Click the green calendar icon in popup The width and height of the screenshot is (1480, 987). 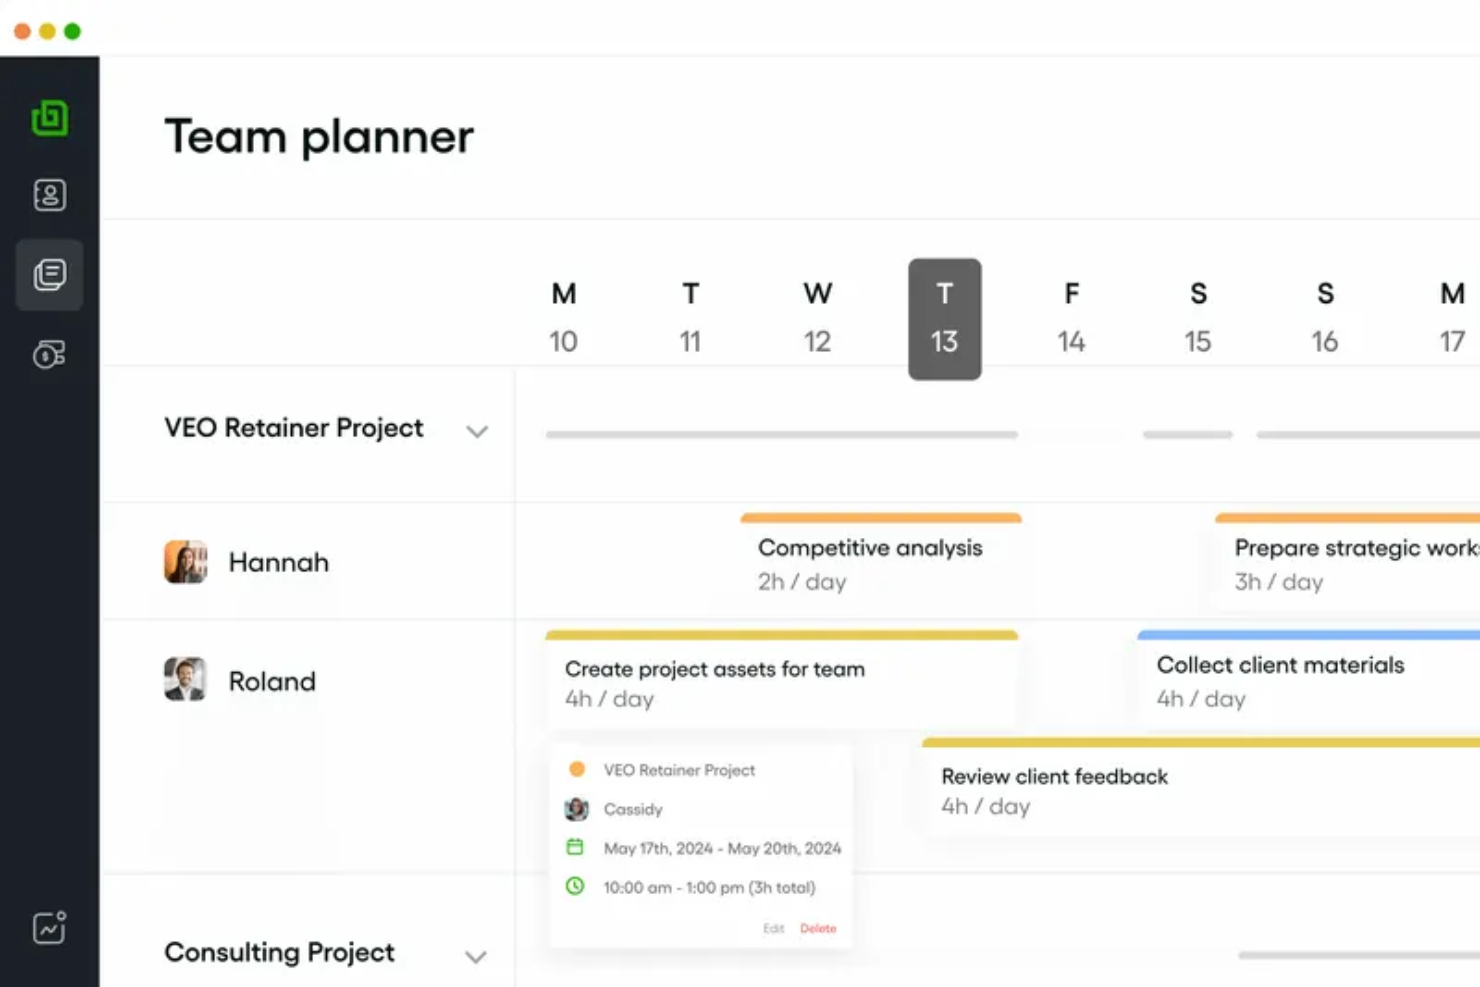(575, 847)
